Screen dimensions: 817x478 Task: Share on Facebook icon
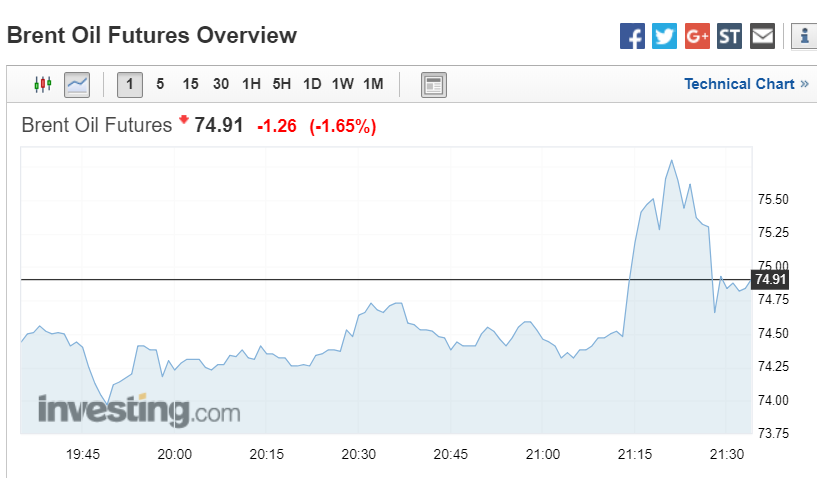[632, 37]
